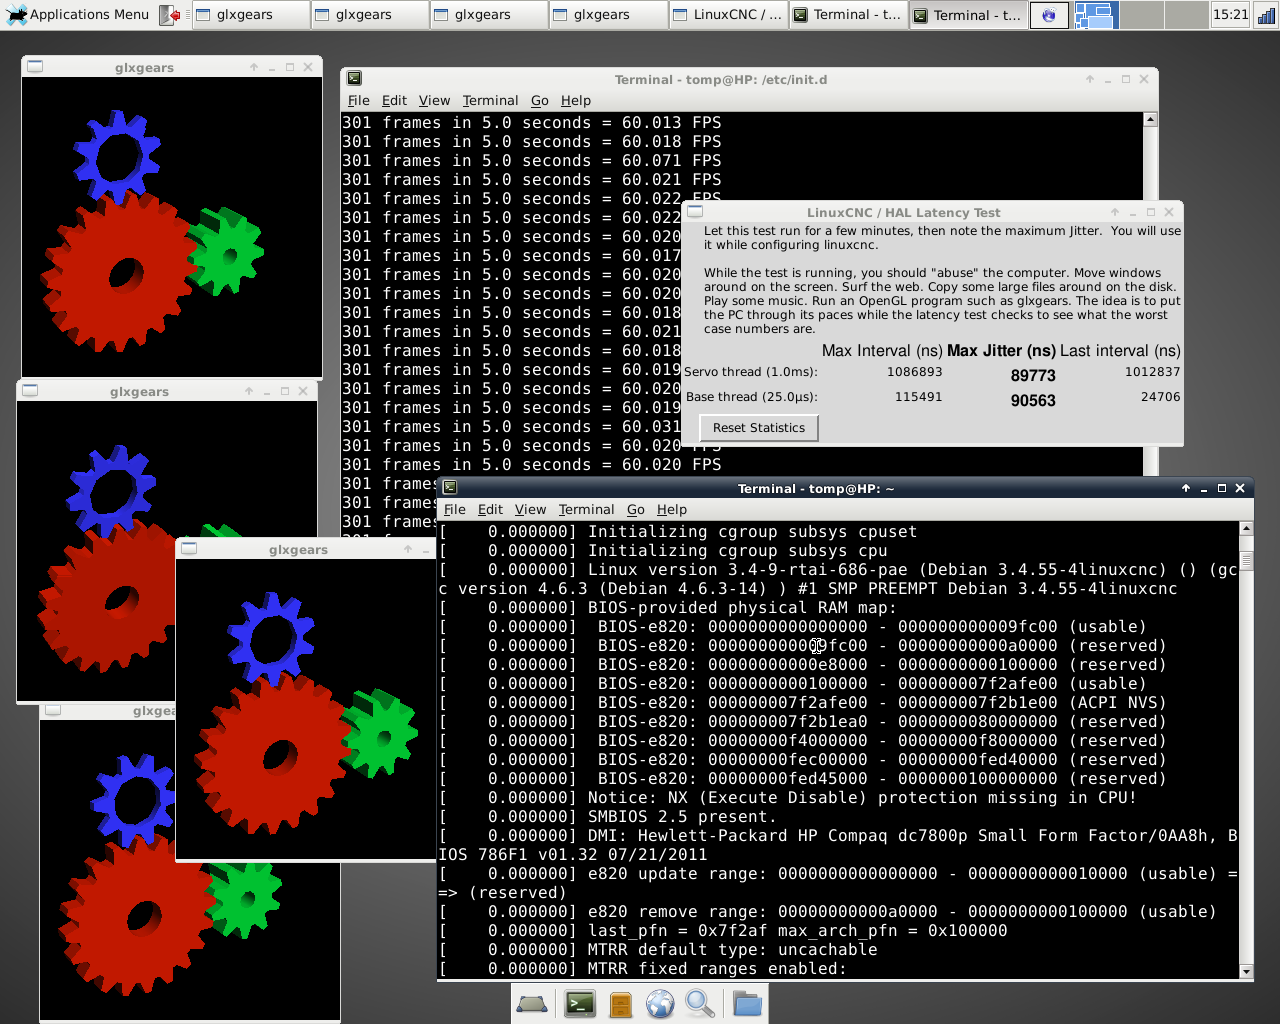1280x1024 pixels.
Task: Click the log out icon in top panel
Action: 171,15
